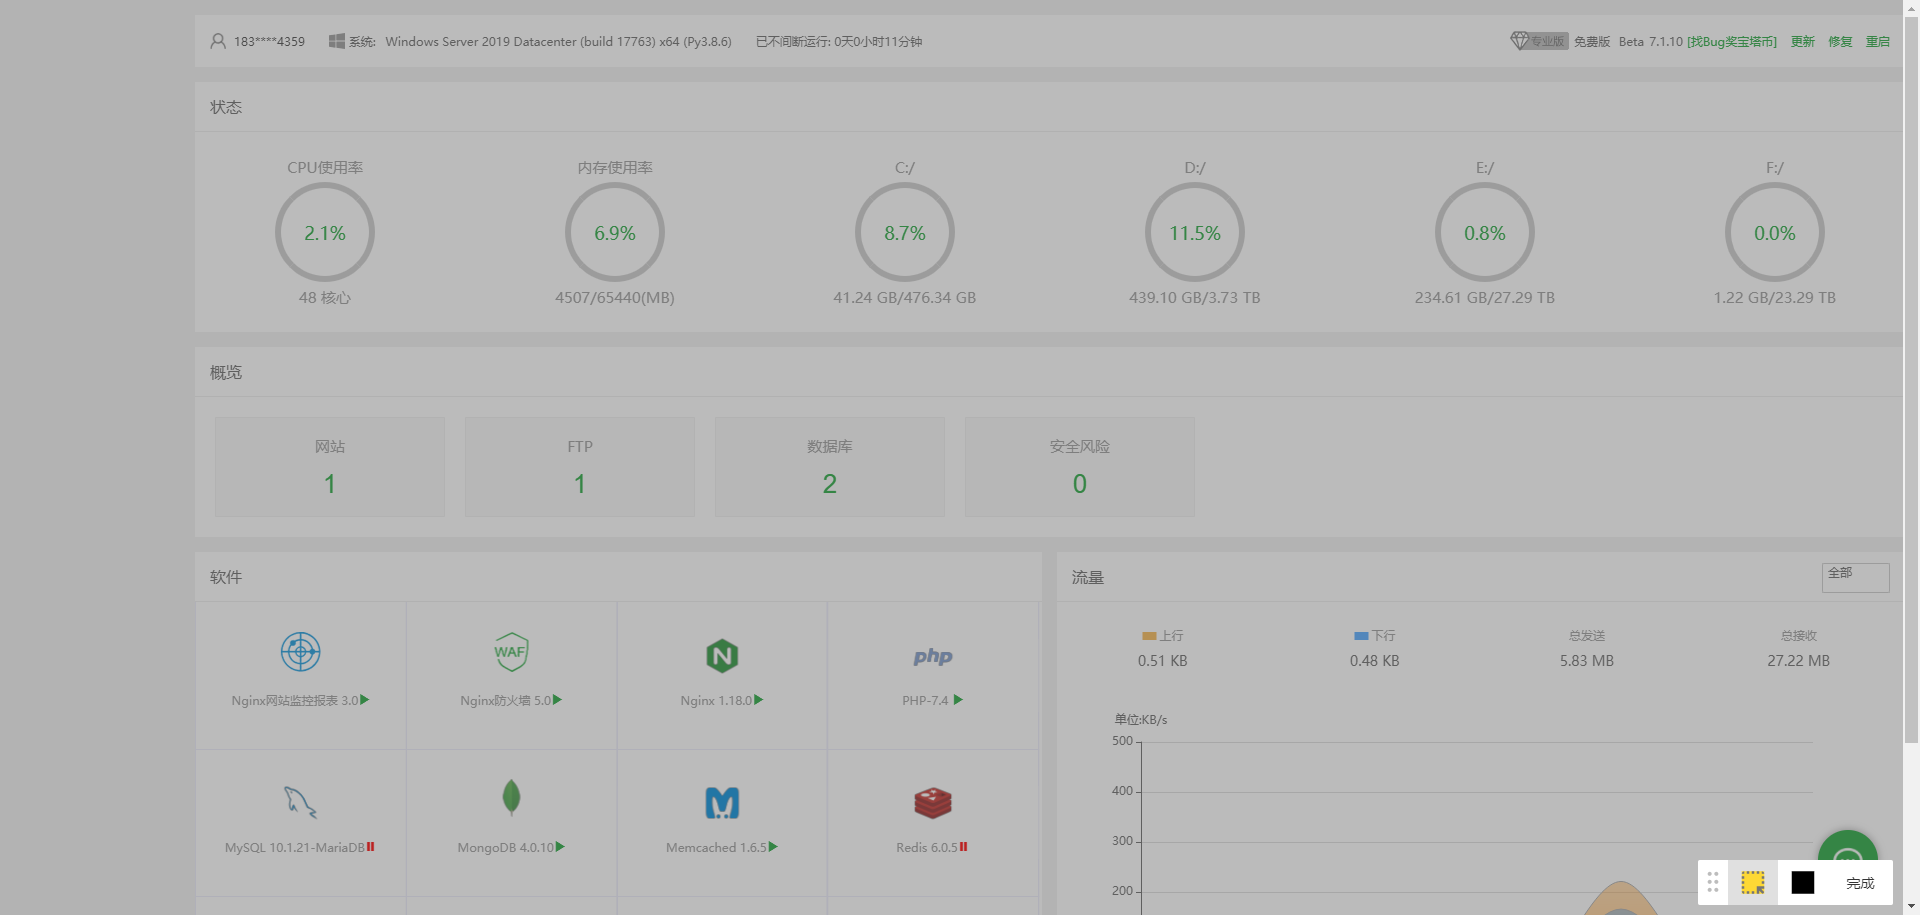Click the 41.24 GB/476.34 GB text

(905, 298)
